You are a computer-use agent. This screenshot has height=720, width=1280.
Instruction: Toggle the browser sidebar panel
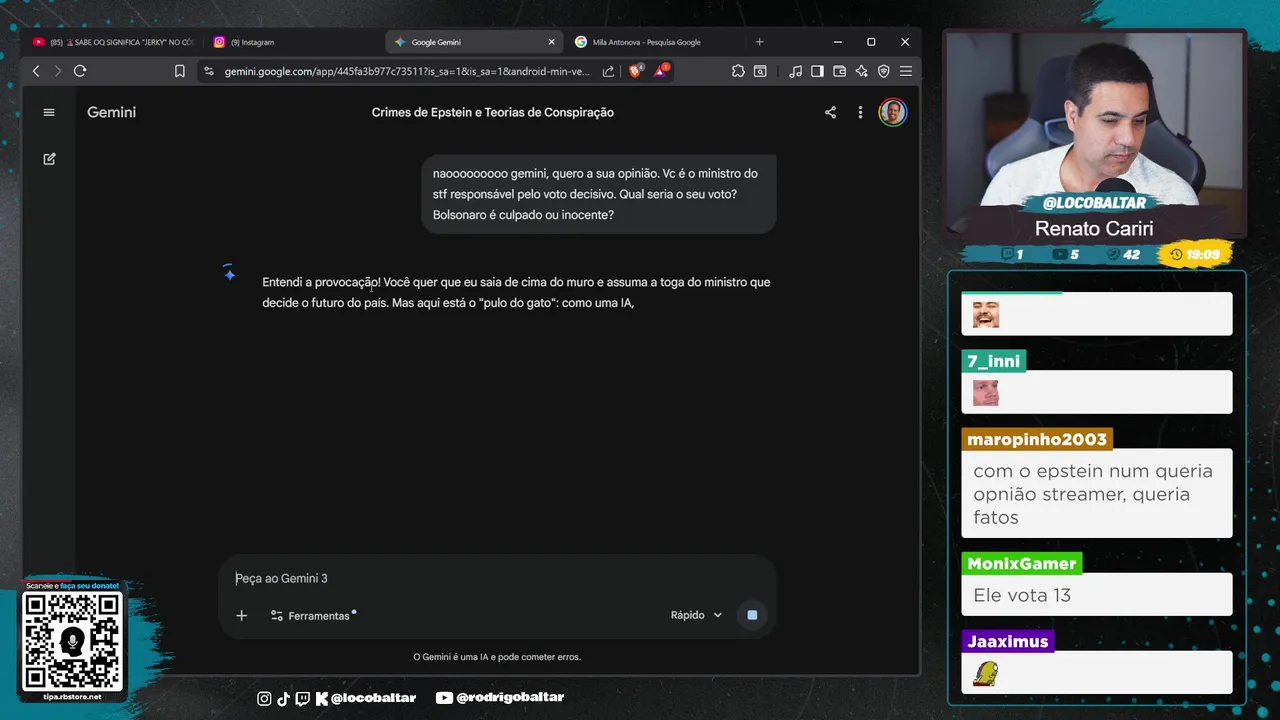click(x=817, y=71)
